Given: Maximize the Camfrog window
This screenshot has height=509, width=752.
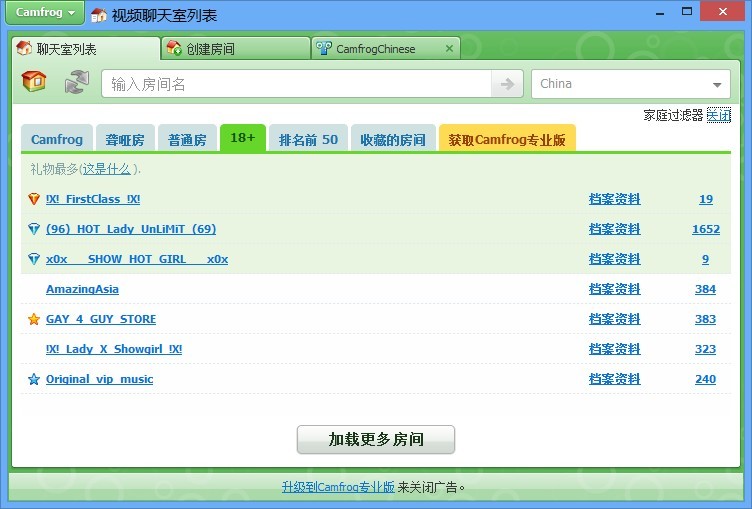Looking at the screenshot, I should pos(687,12).
